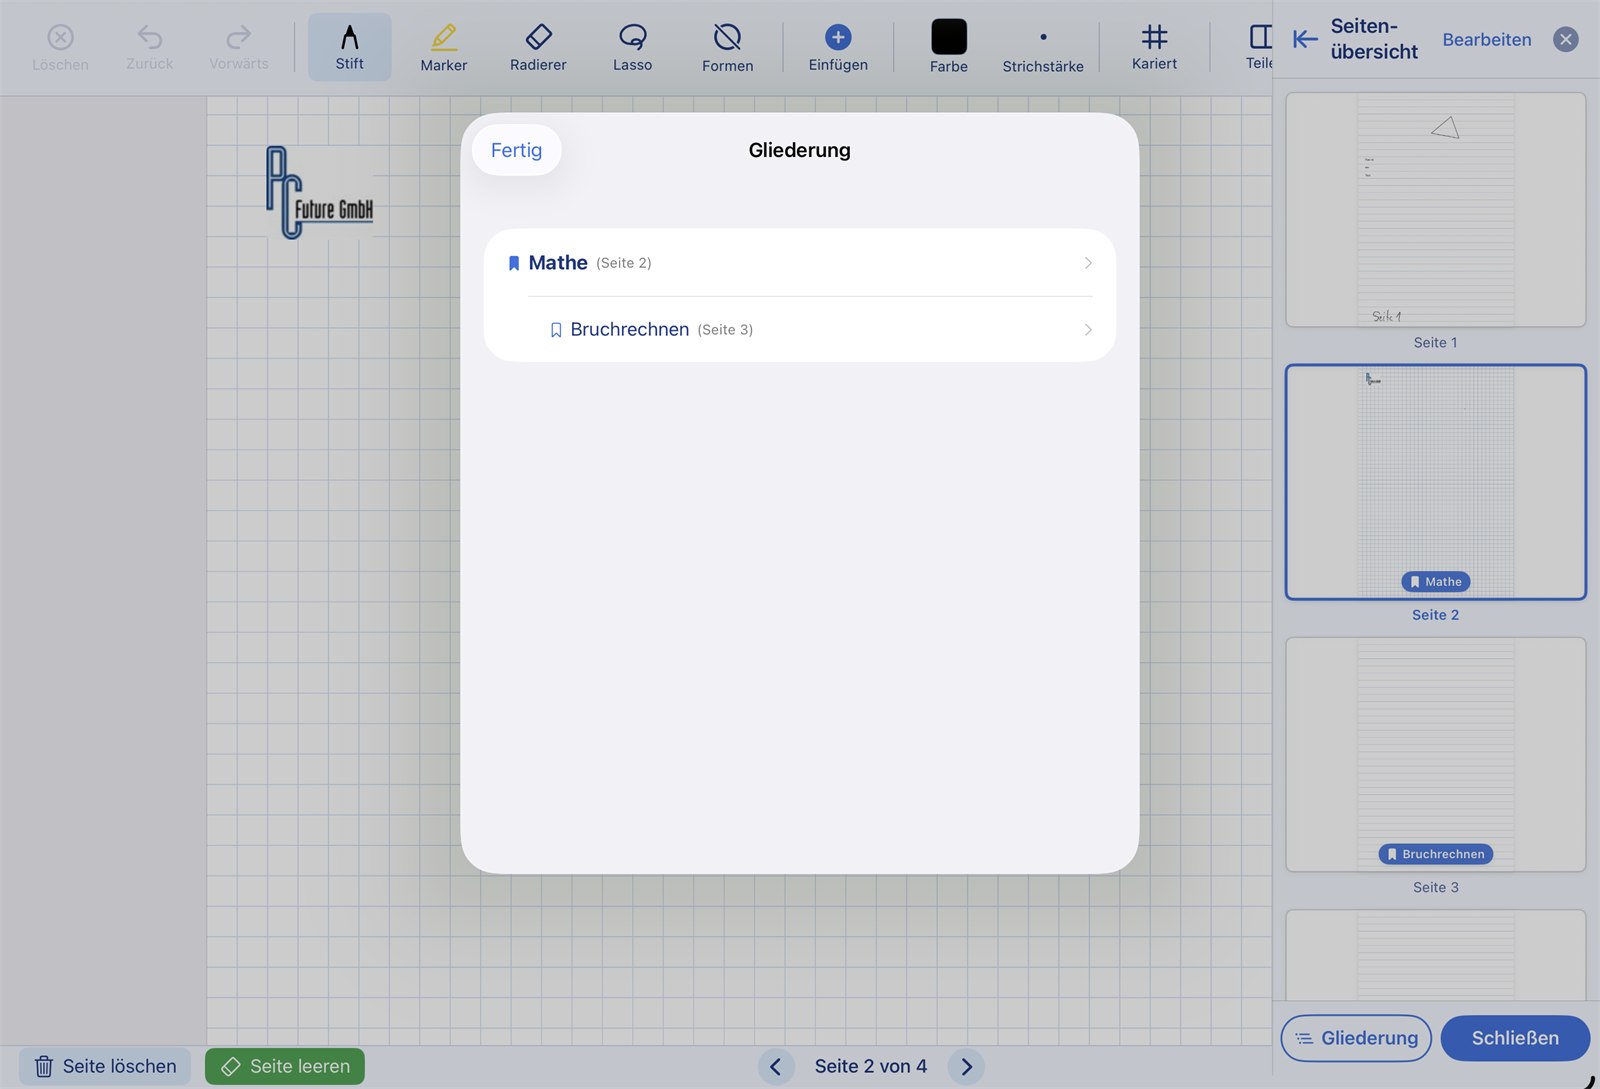
Task: Select the Stift pen tool
Action: click(349, 47)
